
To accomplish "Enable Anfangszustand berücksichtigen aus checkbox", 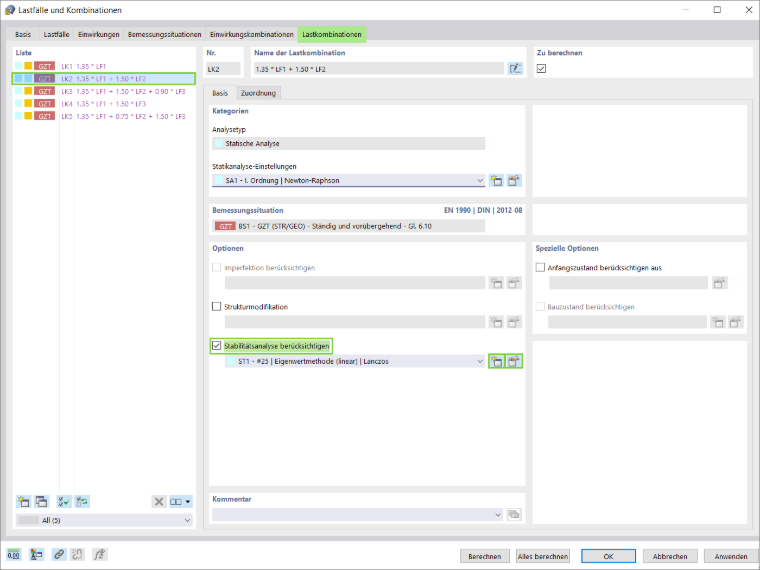I will tap(540, 267).
